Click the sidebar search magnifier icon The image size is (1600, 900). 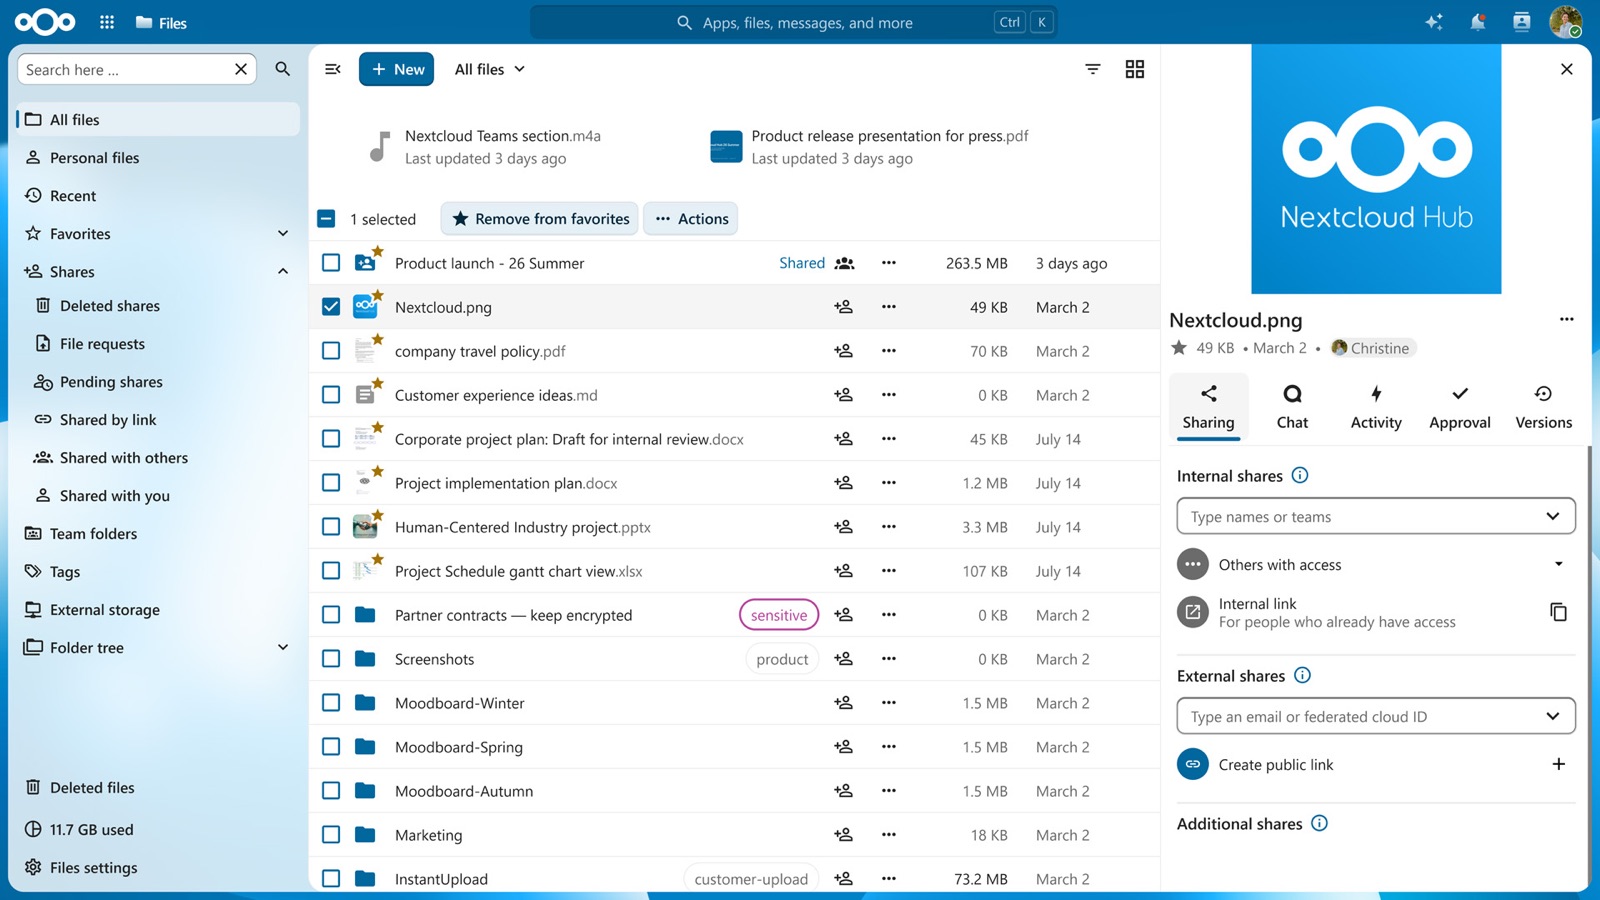[283, 69]
